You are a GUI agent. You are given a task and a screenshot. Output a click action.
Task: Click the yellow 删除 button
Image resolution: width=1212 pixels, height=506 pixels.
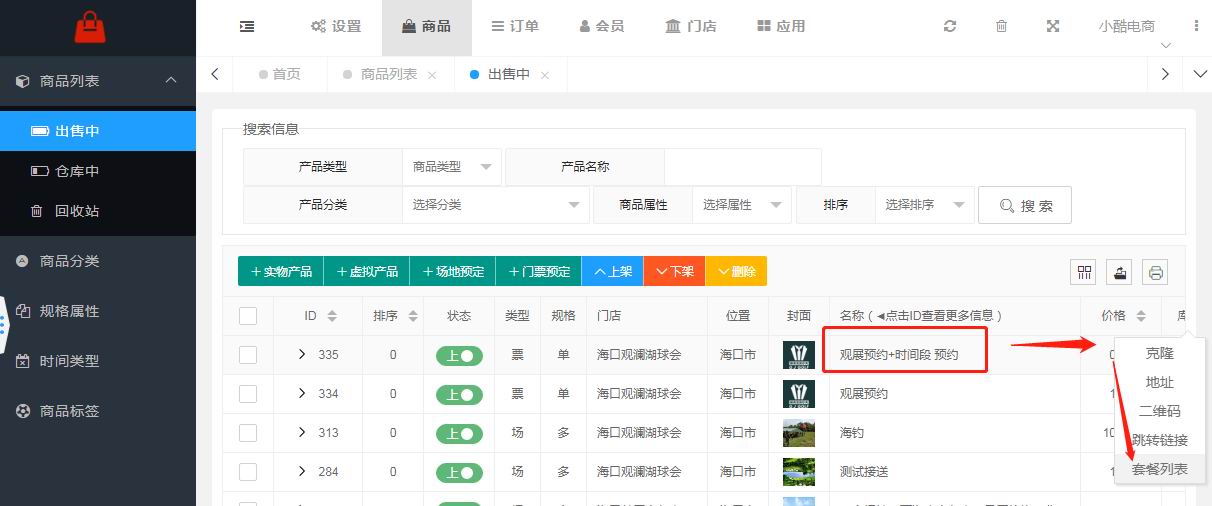pos(737,272)
